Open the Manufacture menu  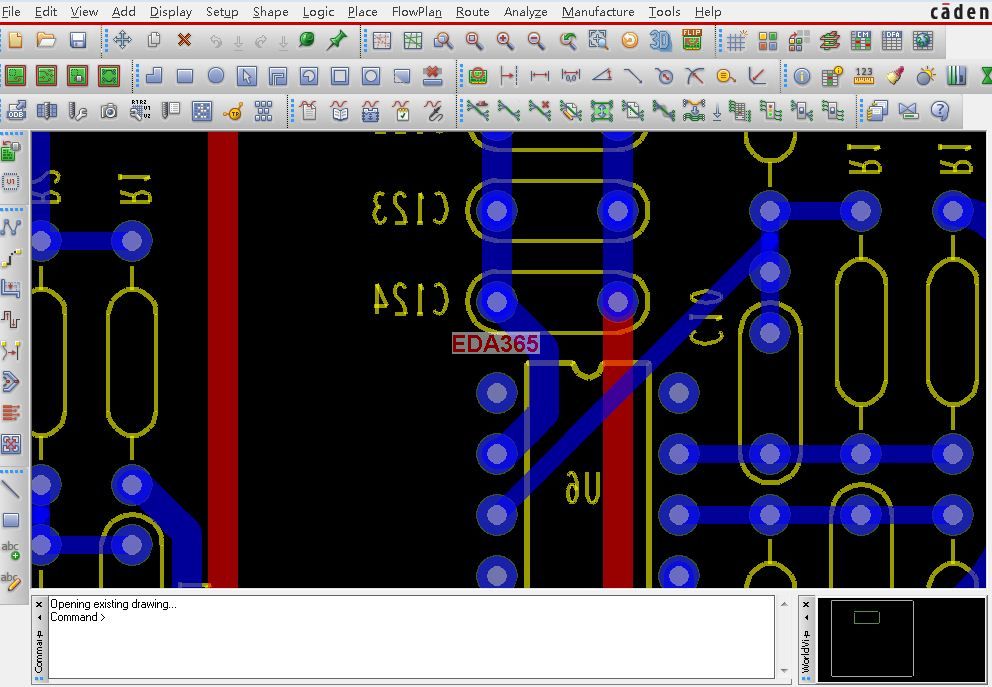(x=597, y=12)
